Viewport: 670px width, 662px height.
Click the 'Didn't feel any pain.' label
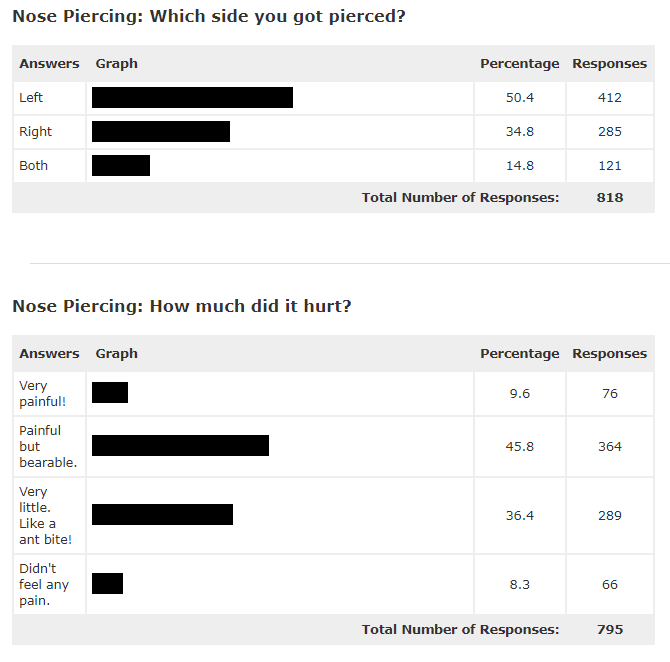pyautogui.click(x=44, y=584)
